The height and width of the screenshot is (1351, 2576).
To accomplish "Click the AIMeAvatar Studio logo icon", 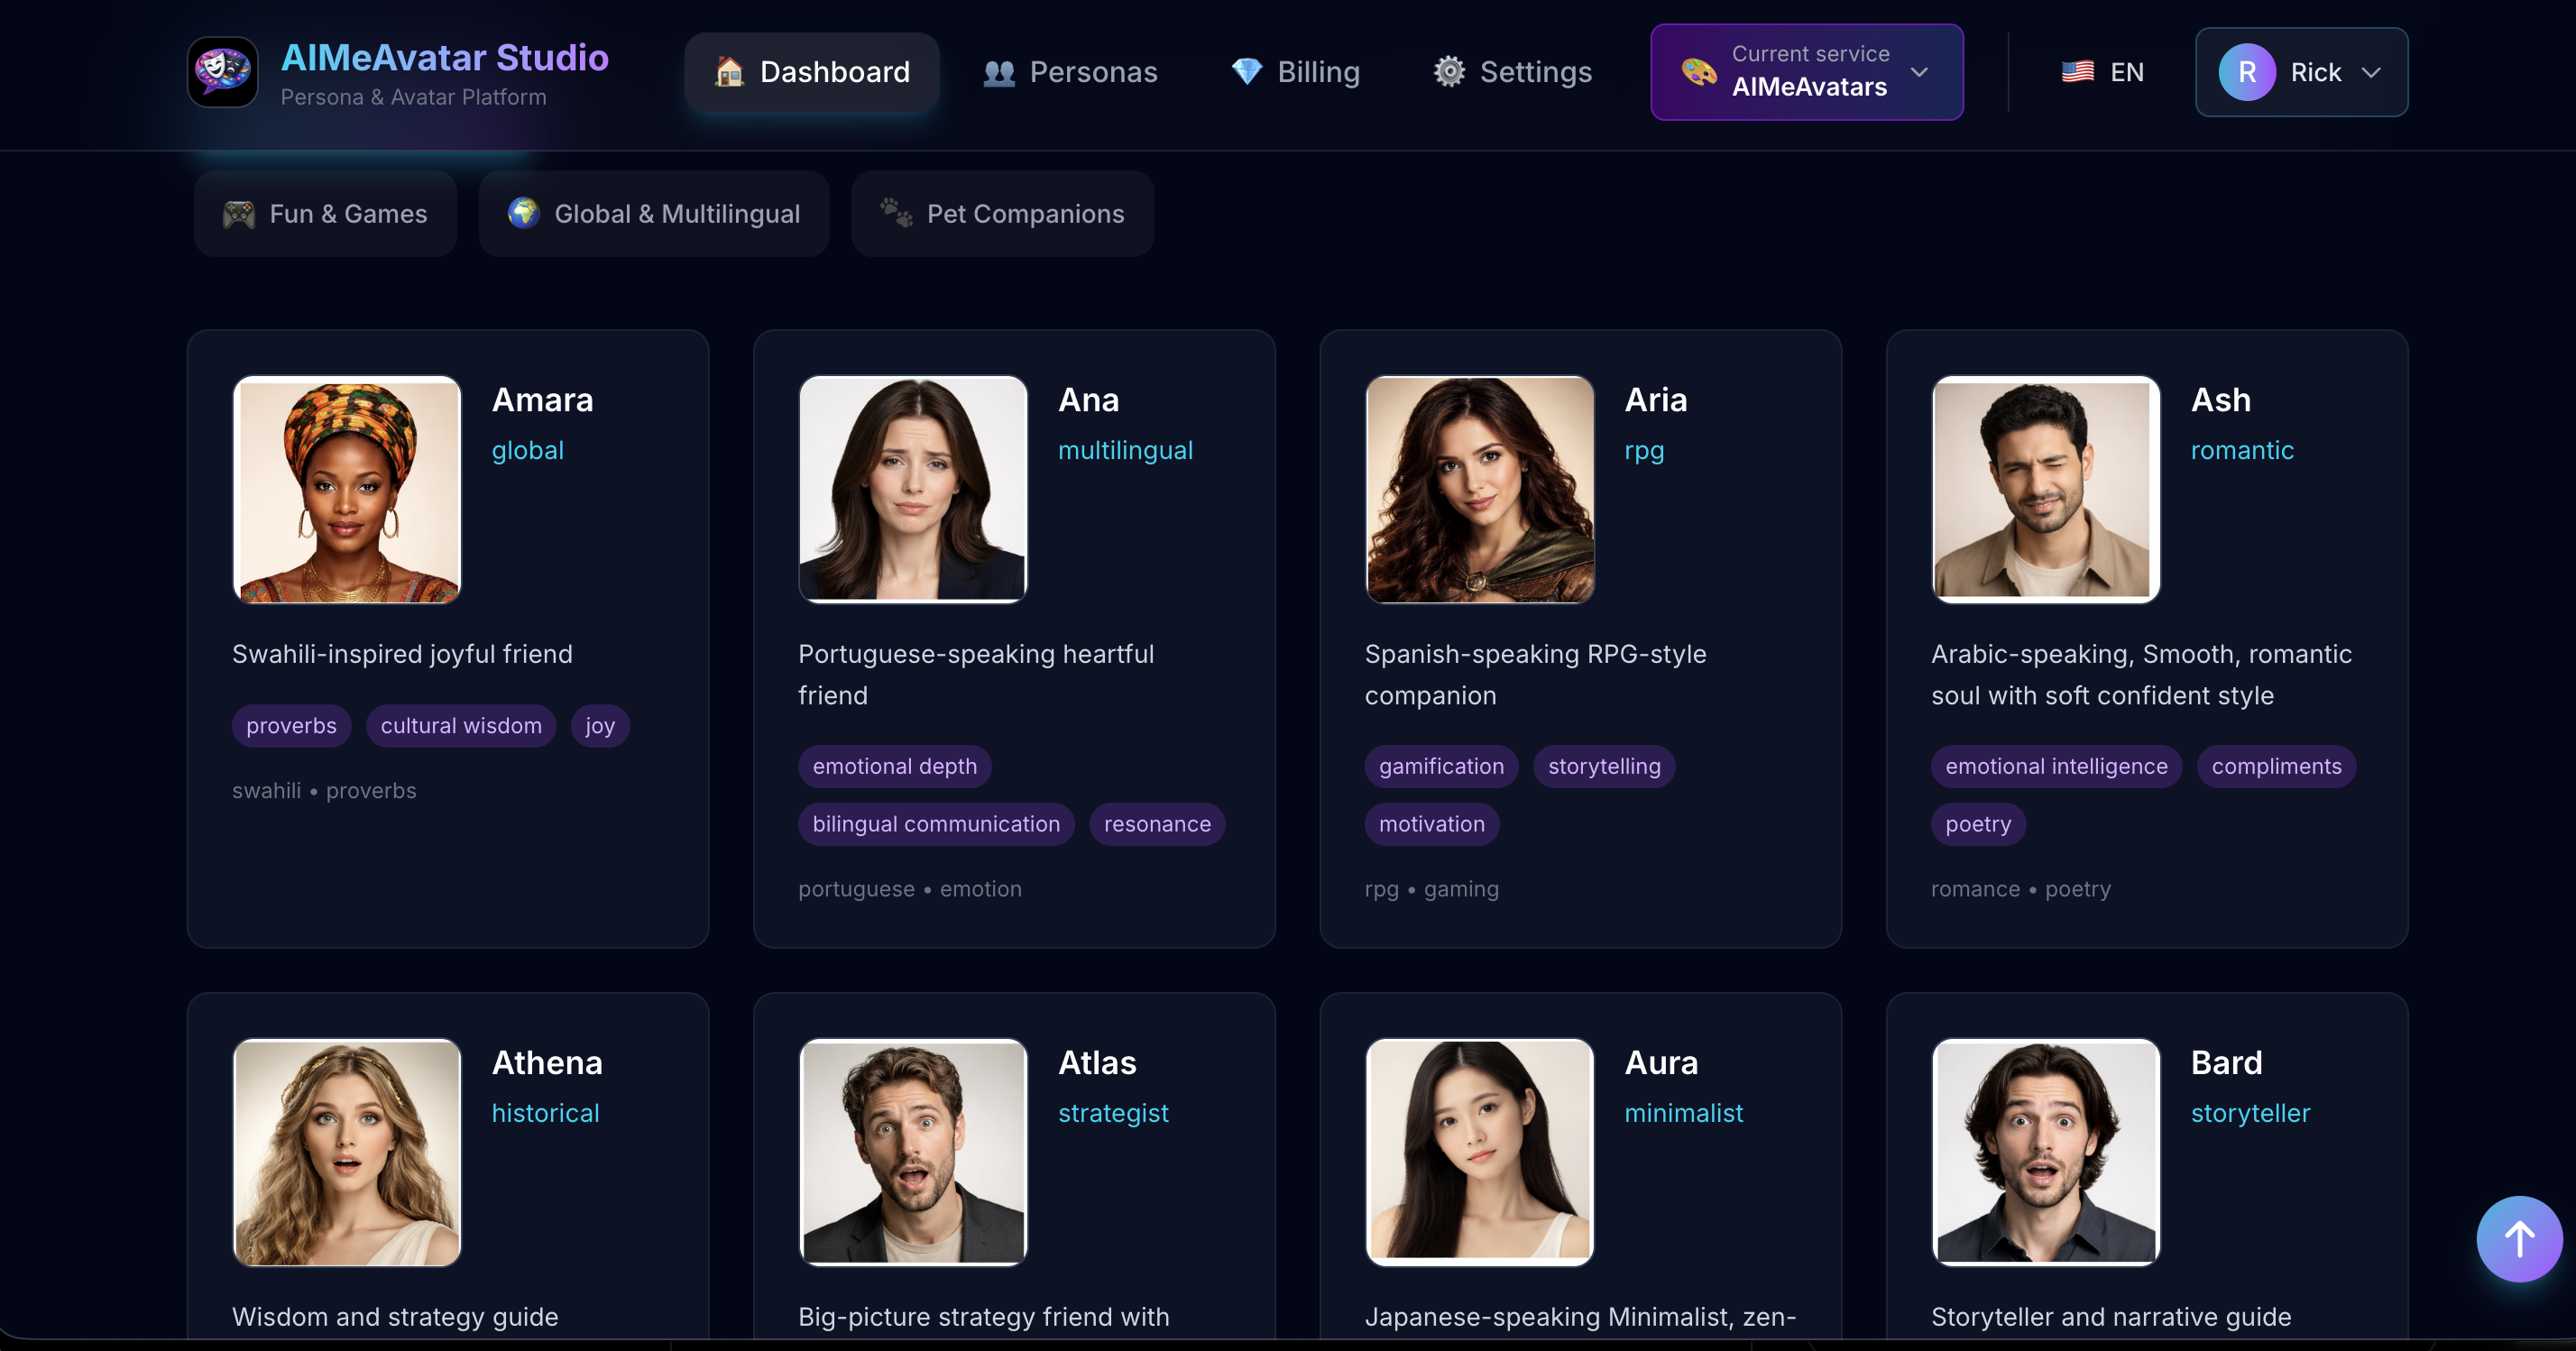I will pos(221,71).
